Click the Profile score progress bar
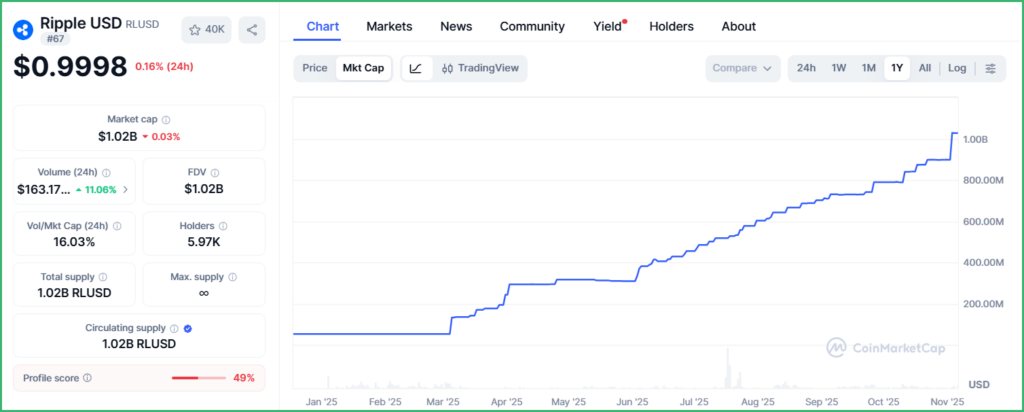This screenshot has height=412, width=1024. [x=197, y=378]
